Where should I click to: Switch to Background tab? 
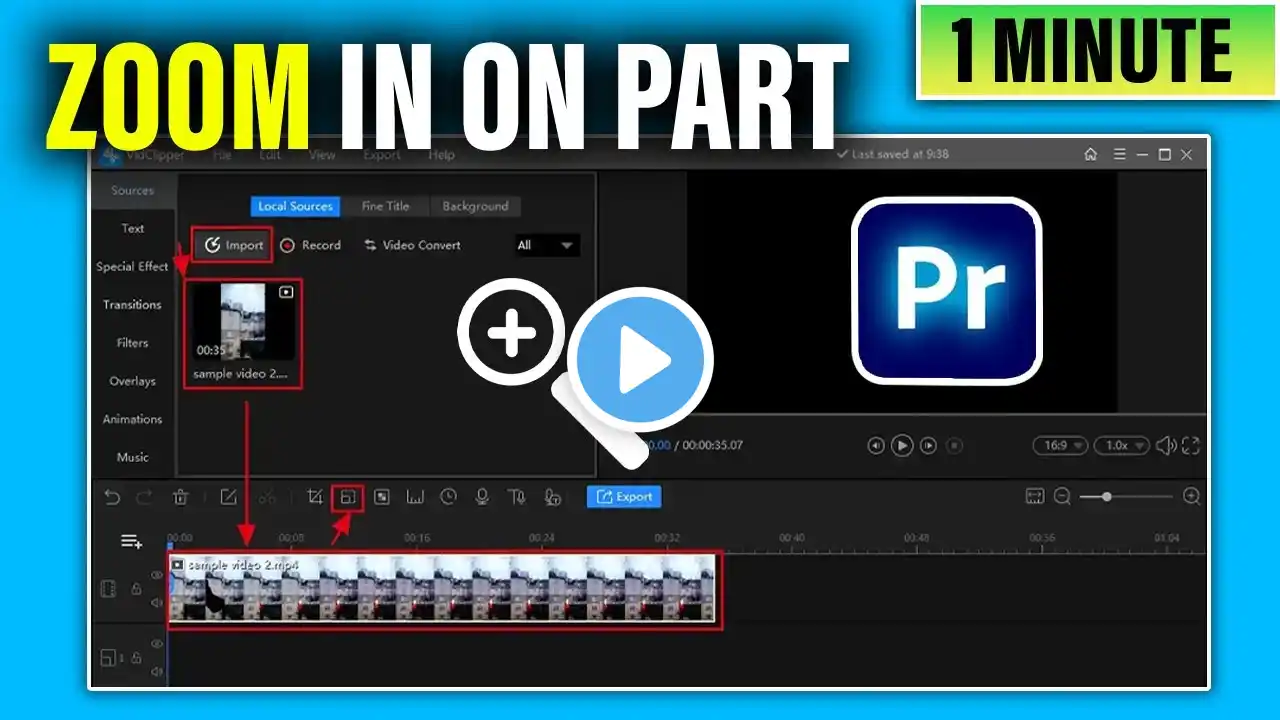click(475, 206)
